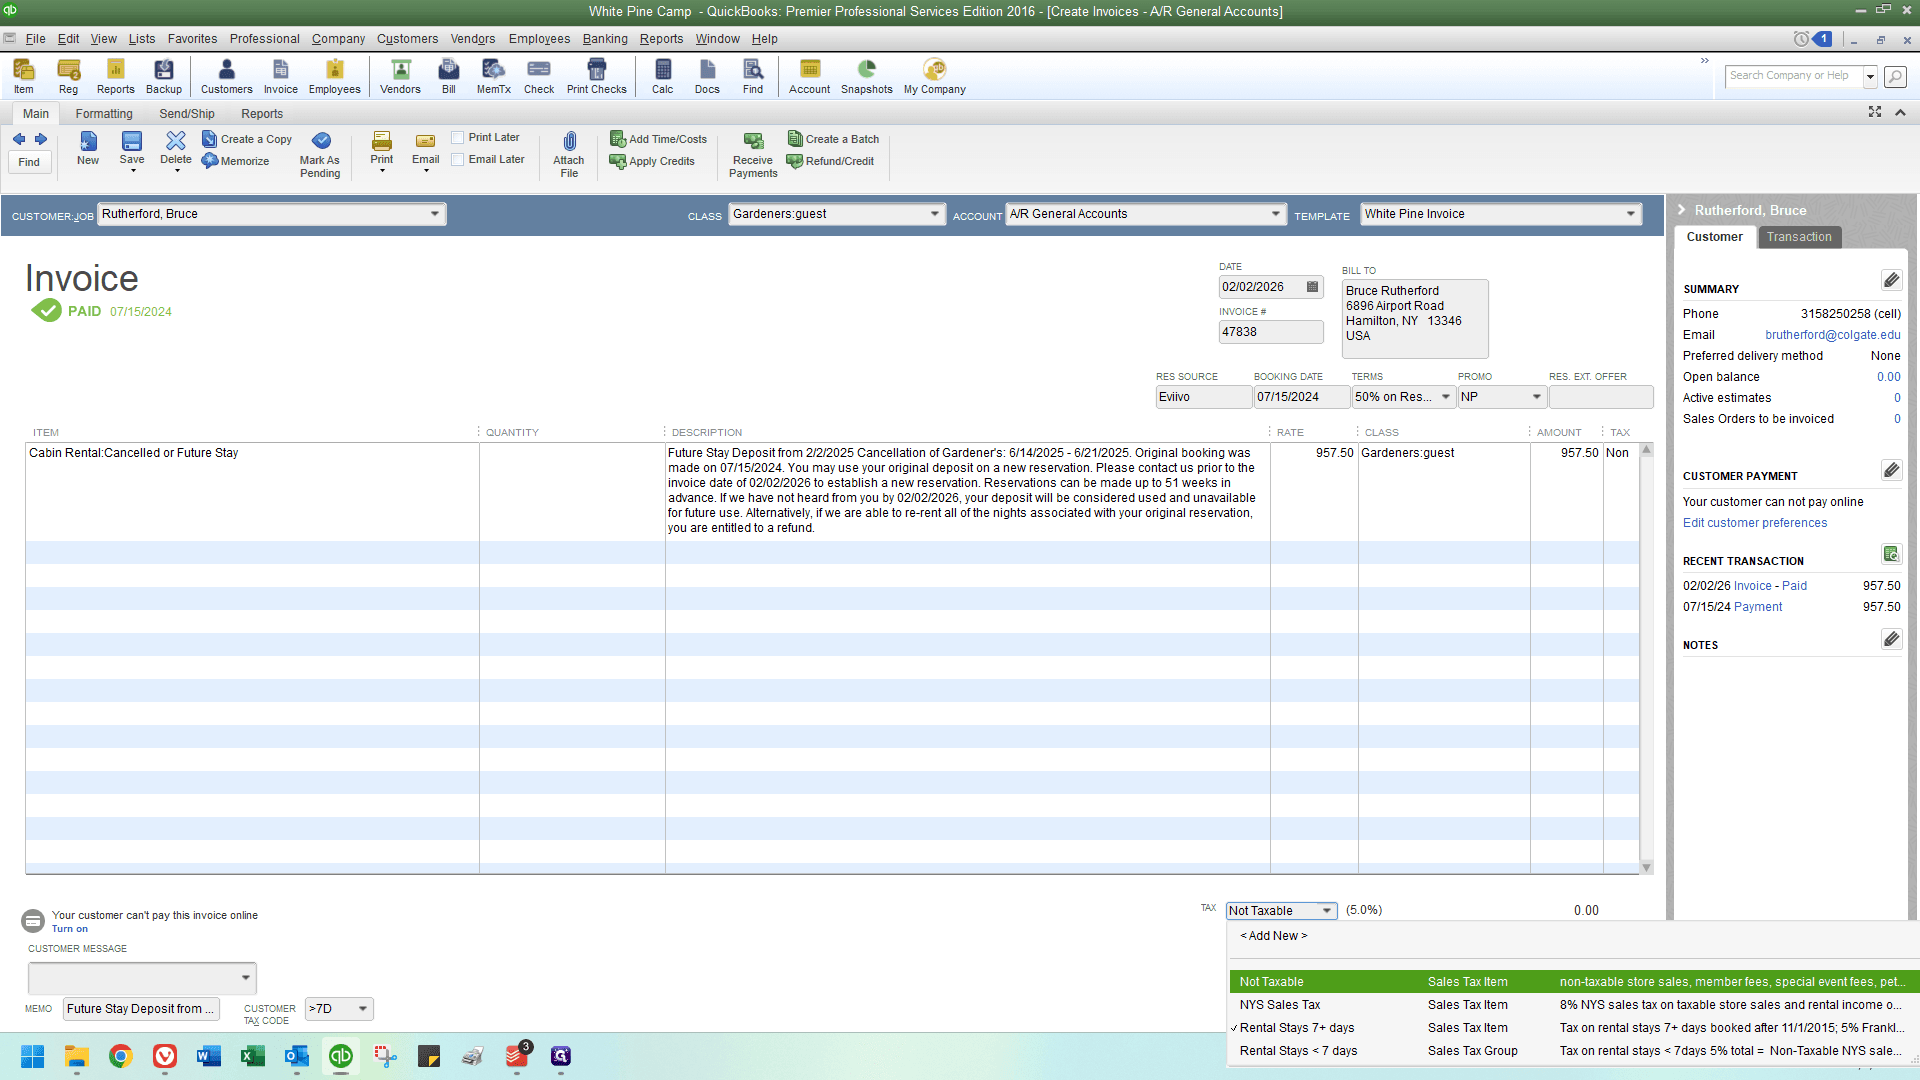This screenshot has width=1920, height=1080.
Task: Open the date calendar picker icon
Action: 1313,287
